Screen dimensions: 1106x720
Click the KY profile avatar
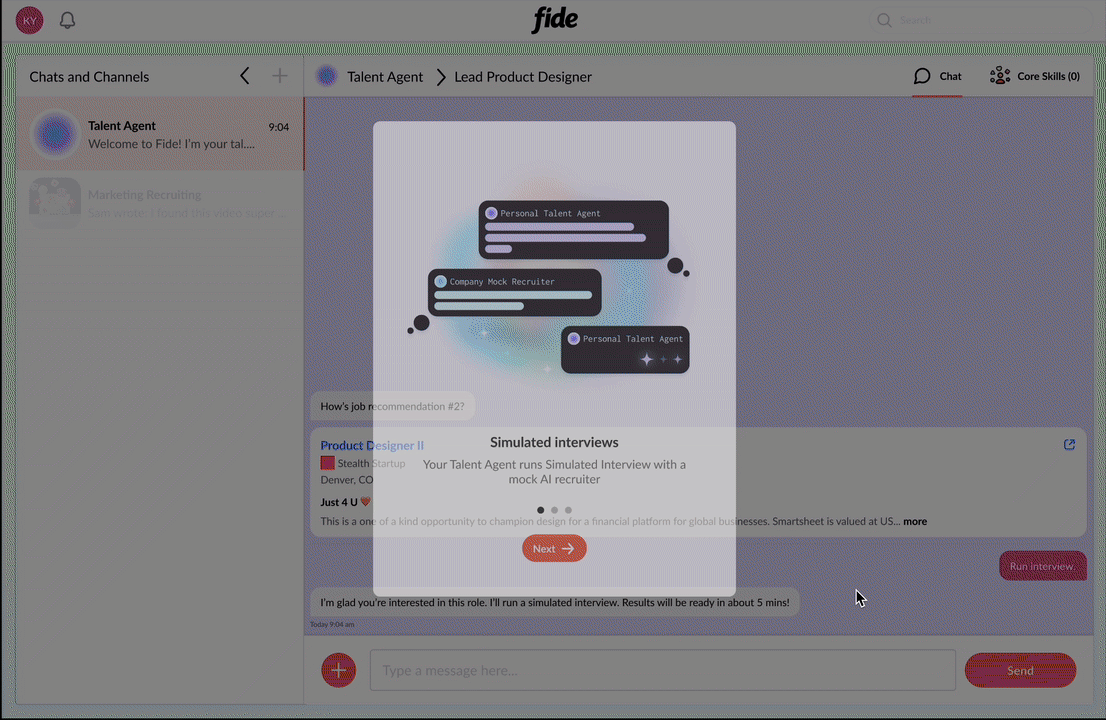pos(29,20)
